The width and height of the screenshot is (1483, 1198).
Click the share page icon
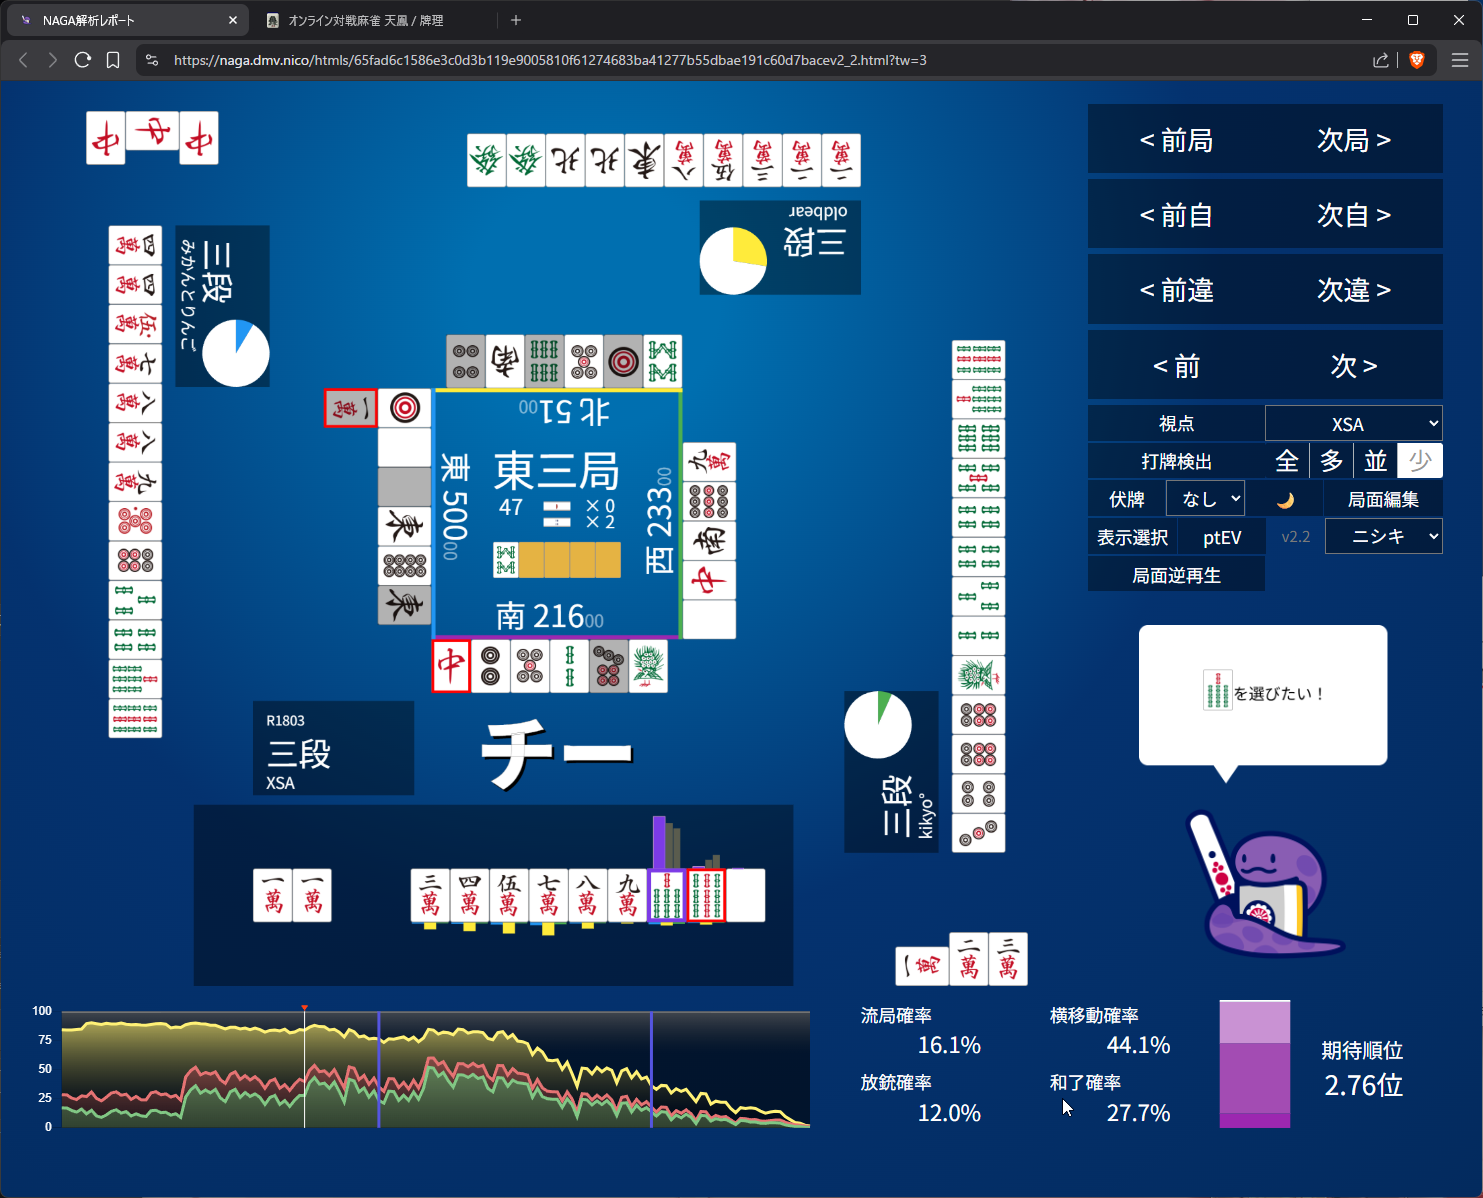[1381, 60]
